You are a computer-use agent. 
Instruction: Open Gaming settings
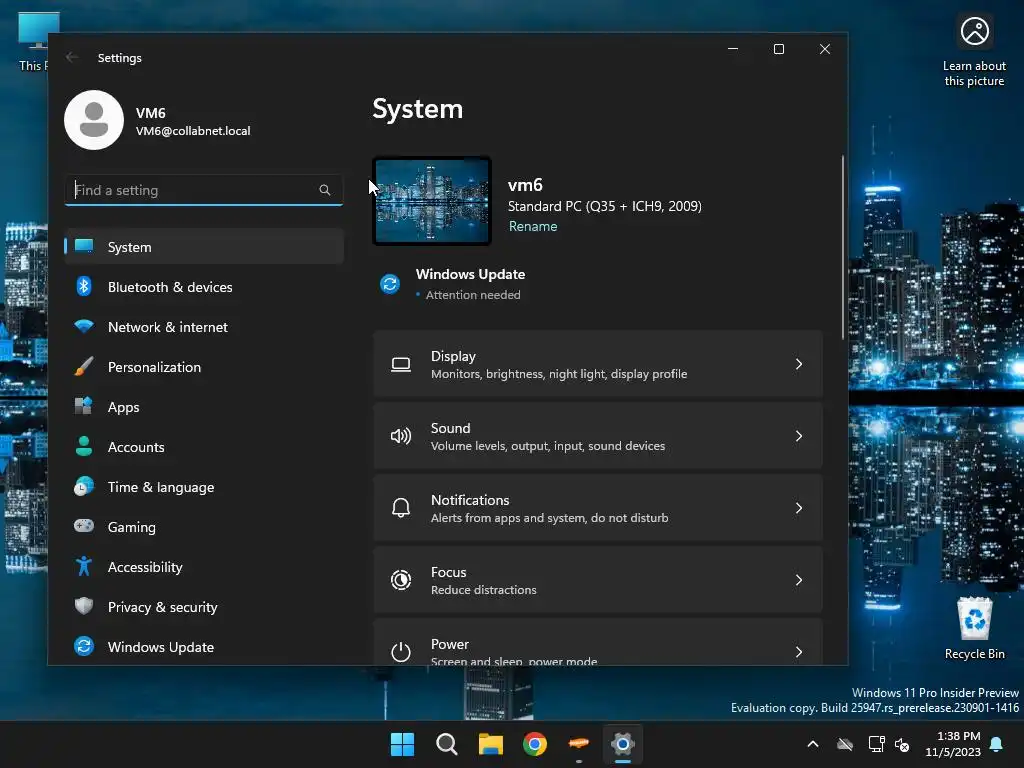[204, 526]
